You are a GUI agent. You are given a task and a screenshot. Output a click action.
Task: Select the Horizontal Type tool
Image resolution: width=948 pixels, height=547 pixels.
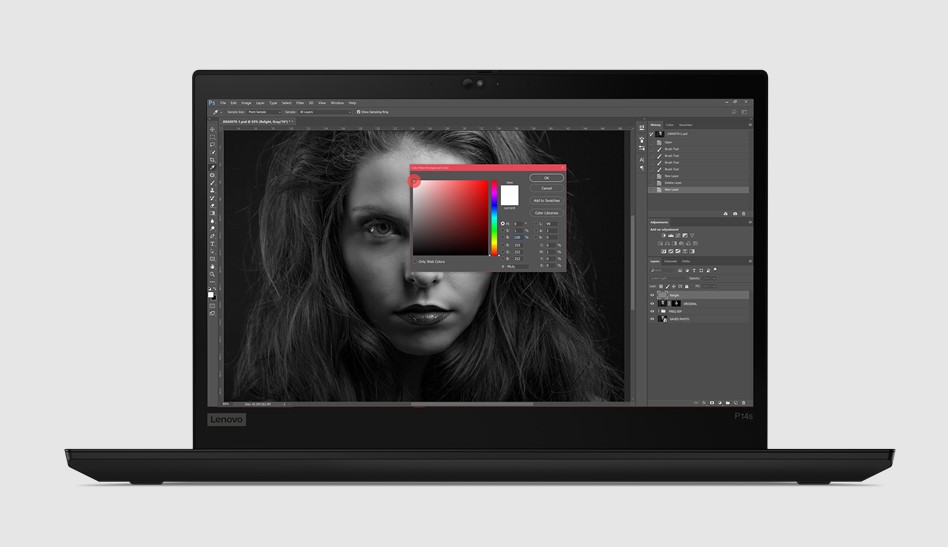tap(212, 243)
